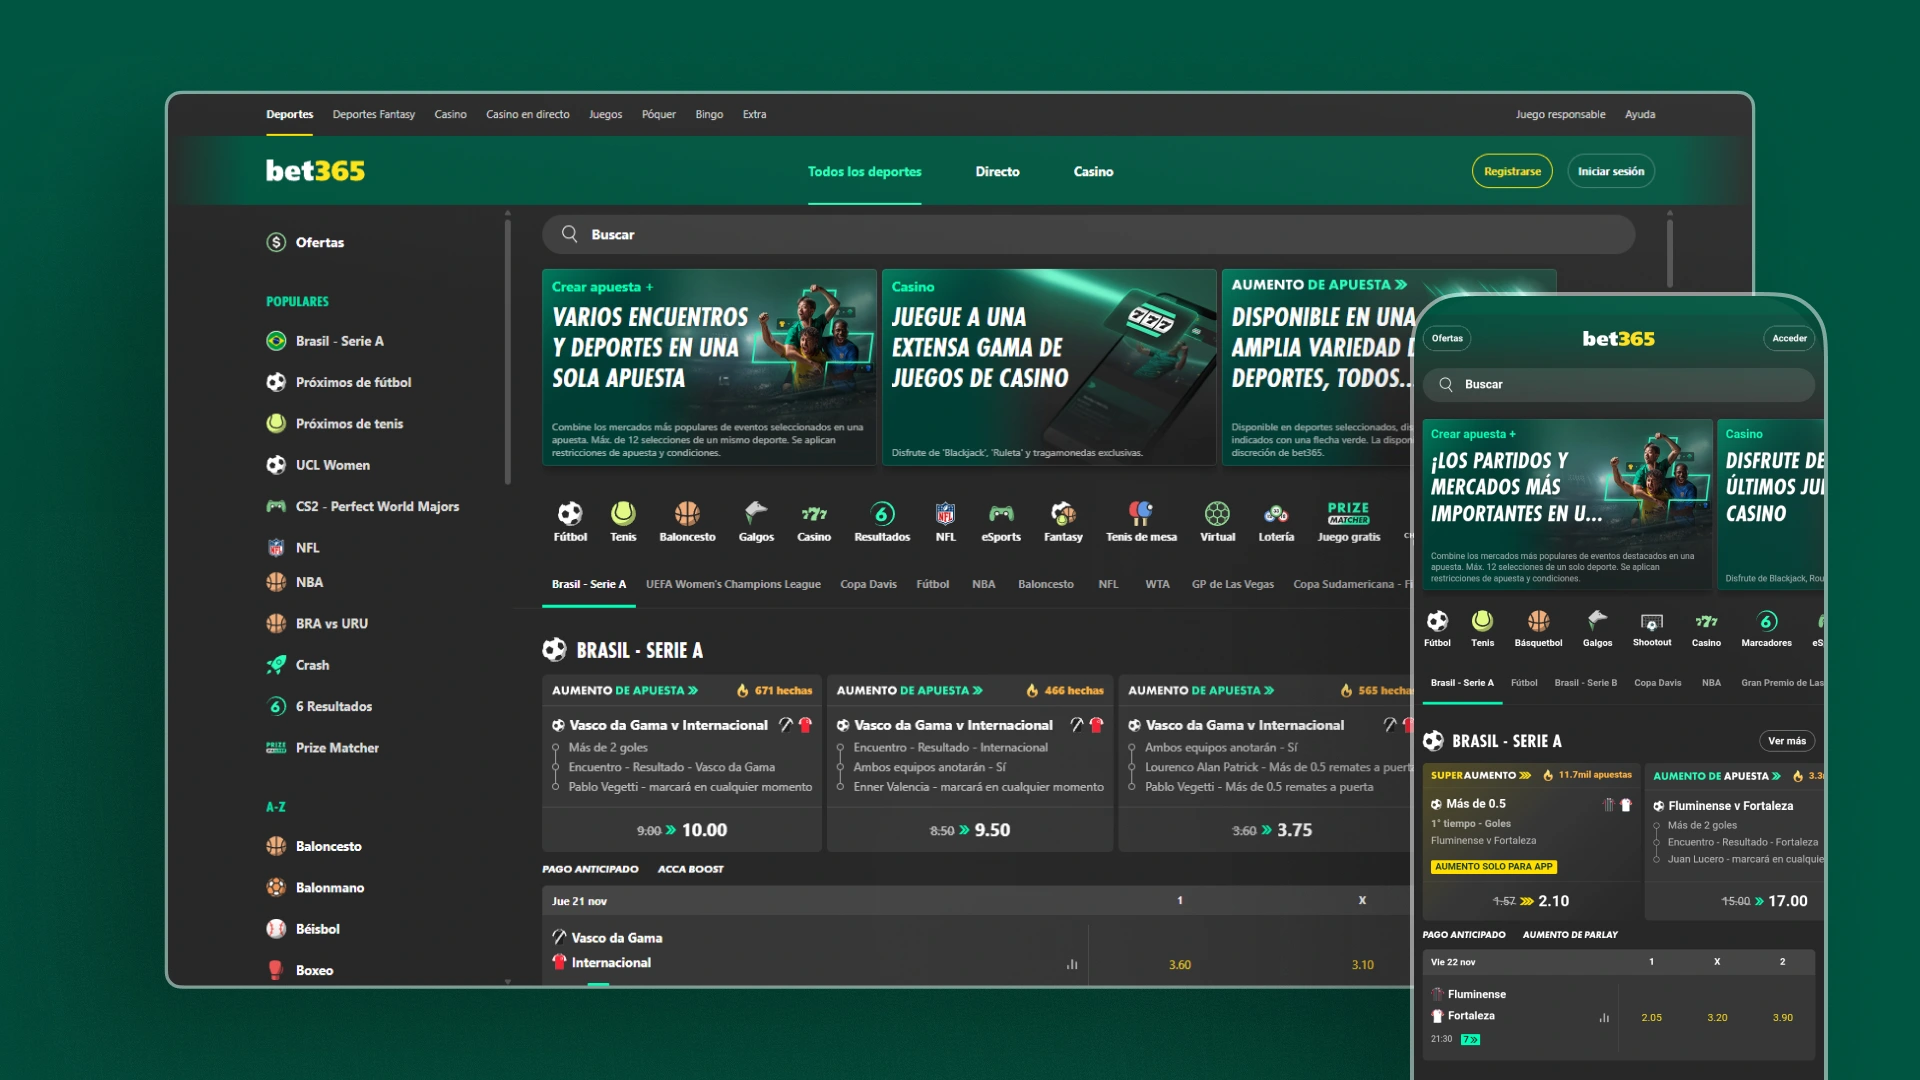Click the Lotería icon
This screenshot has width=1920, height=1080.
pos(1276,514)
